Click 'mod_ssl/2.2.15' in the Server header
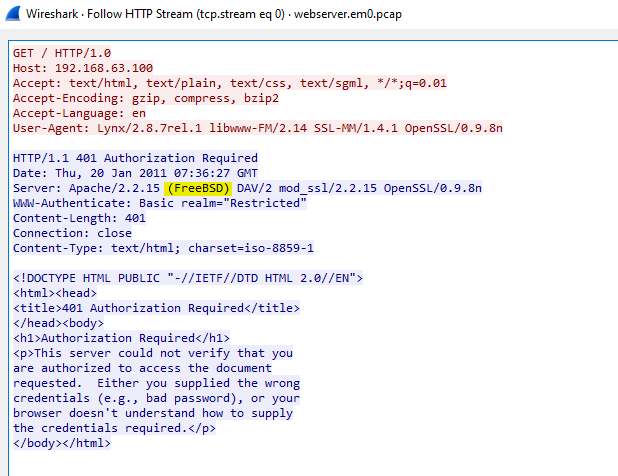The image size is (618, 476). (328, 188)
